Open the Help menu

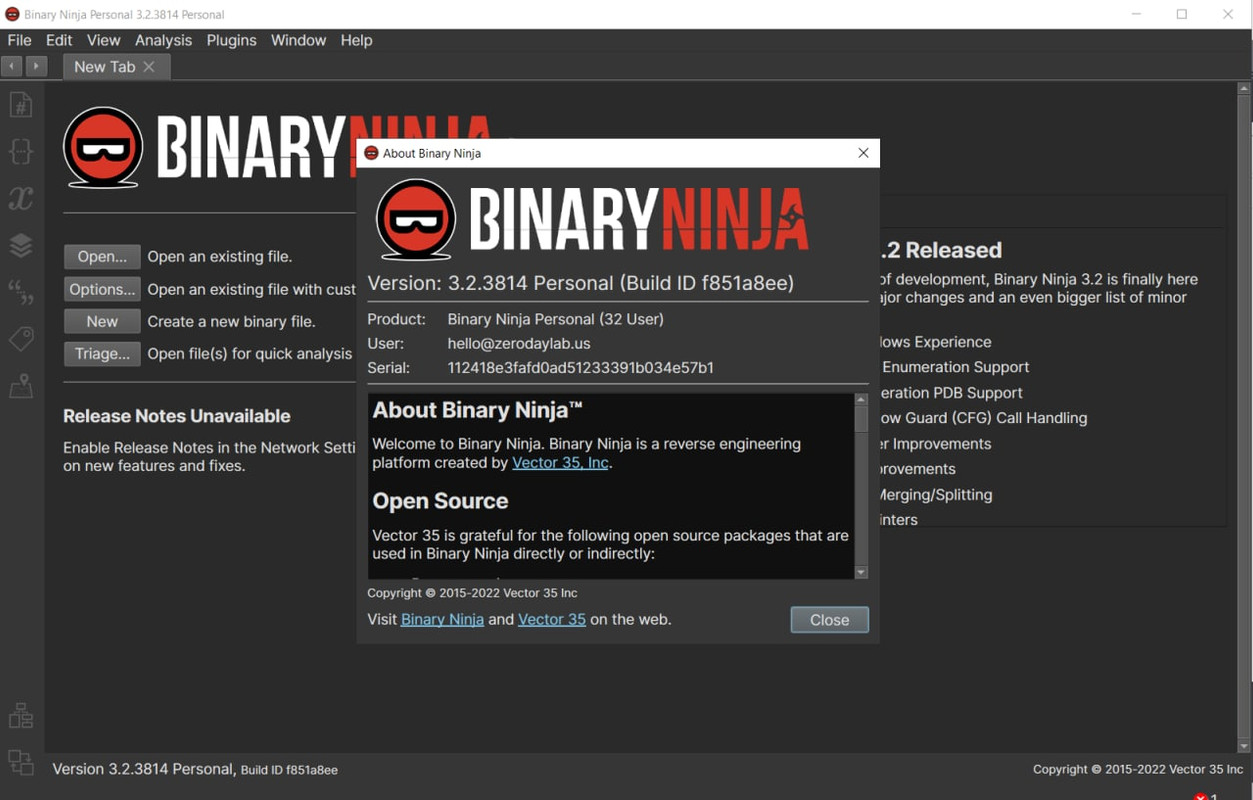356,40
